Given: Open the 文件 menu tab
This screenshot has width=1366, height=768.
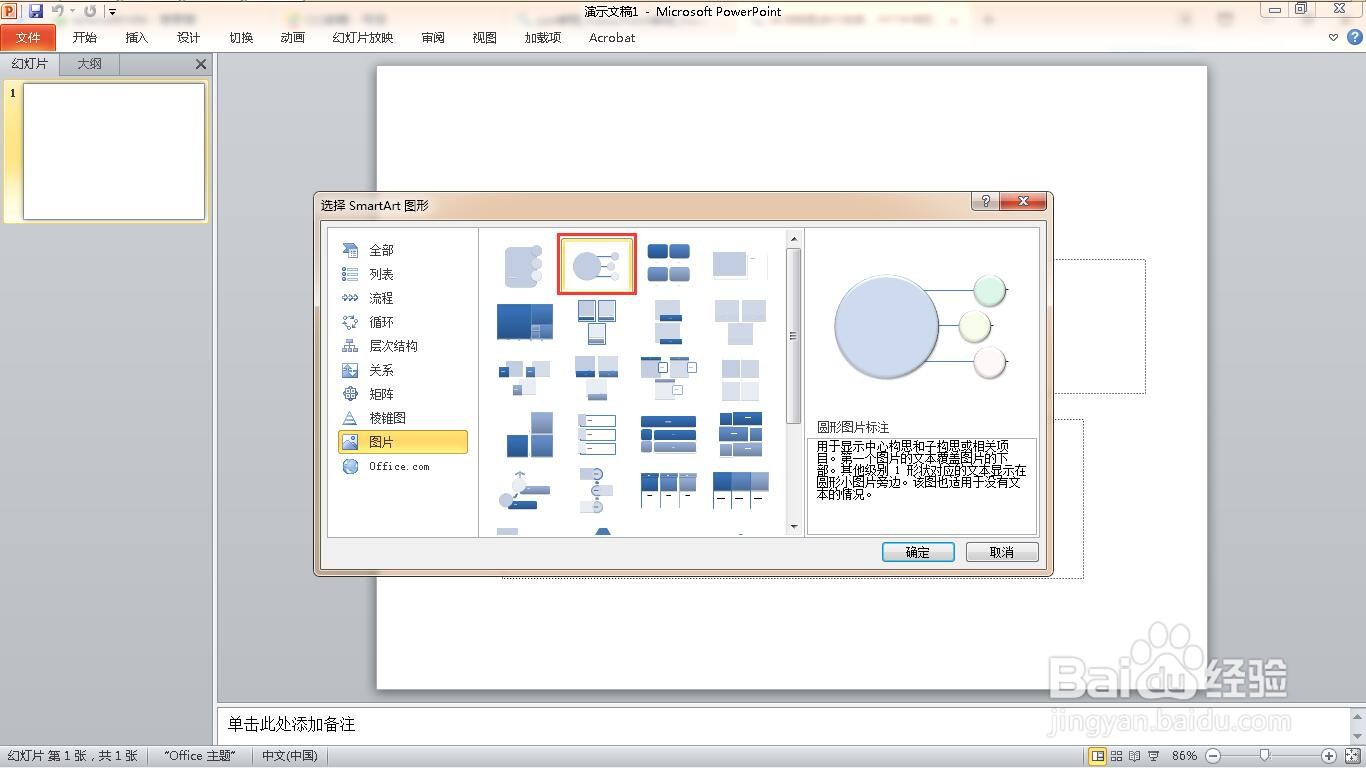Looking at the screenshot, I should point(28,38).
